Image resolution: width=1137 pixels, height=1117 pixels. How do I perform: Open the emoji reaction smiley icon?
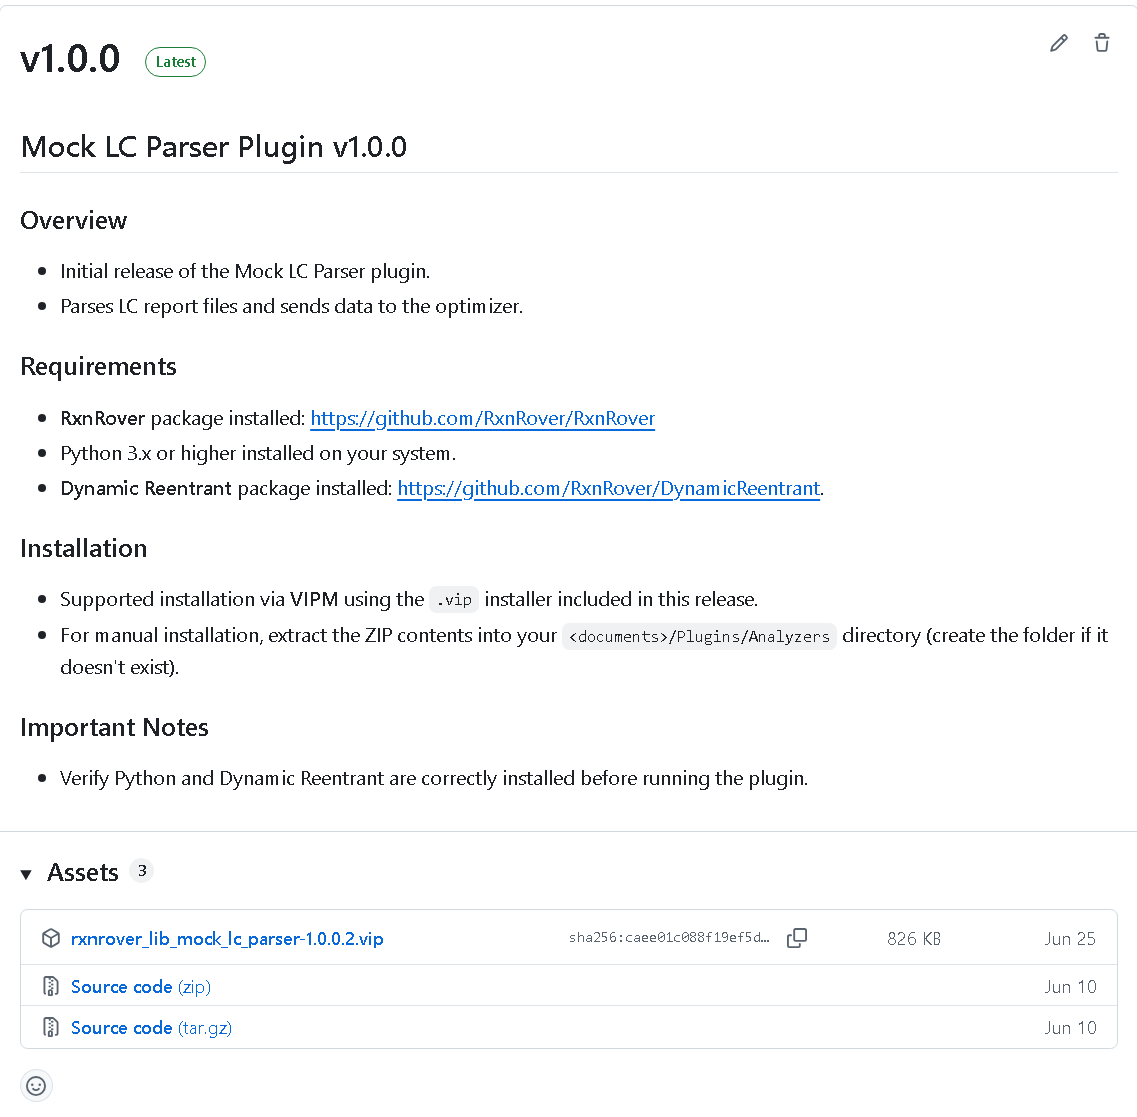click(36, 1085)
